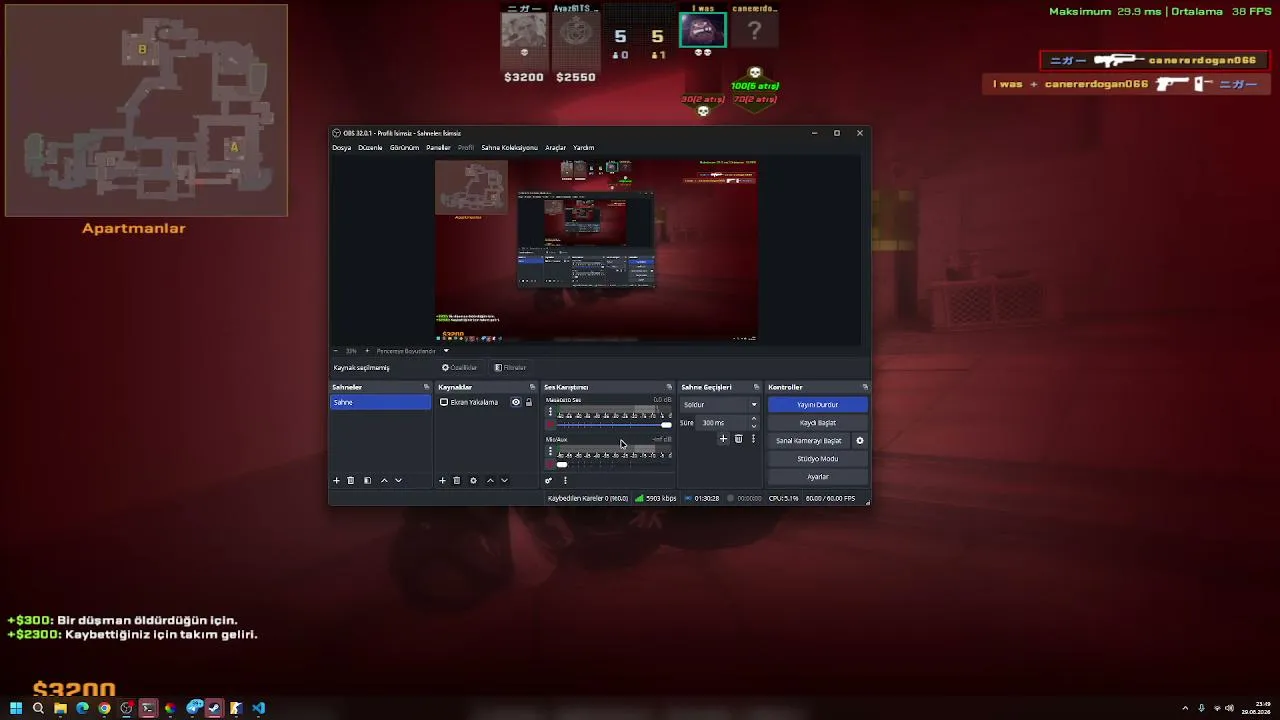Open virtual camera settings gear
The image size is (1280, 720).
[859, 441]
